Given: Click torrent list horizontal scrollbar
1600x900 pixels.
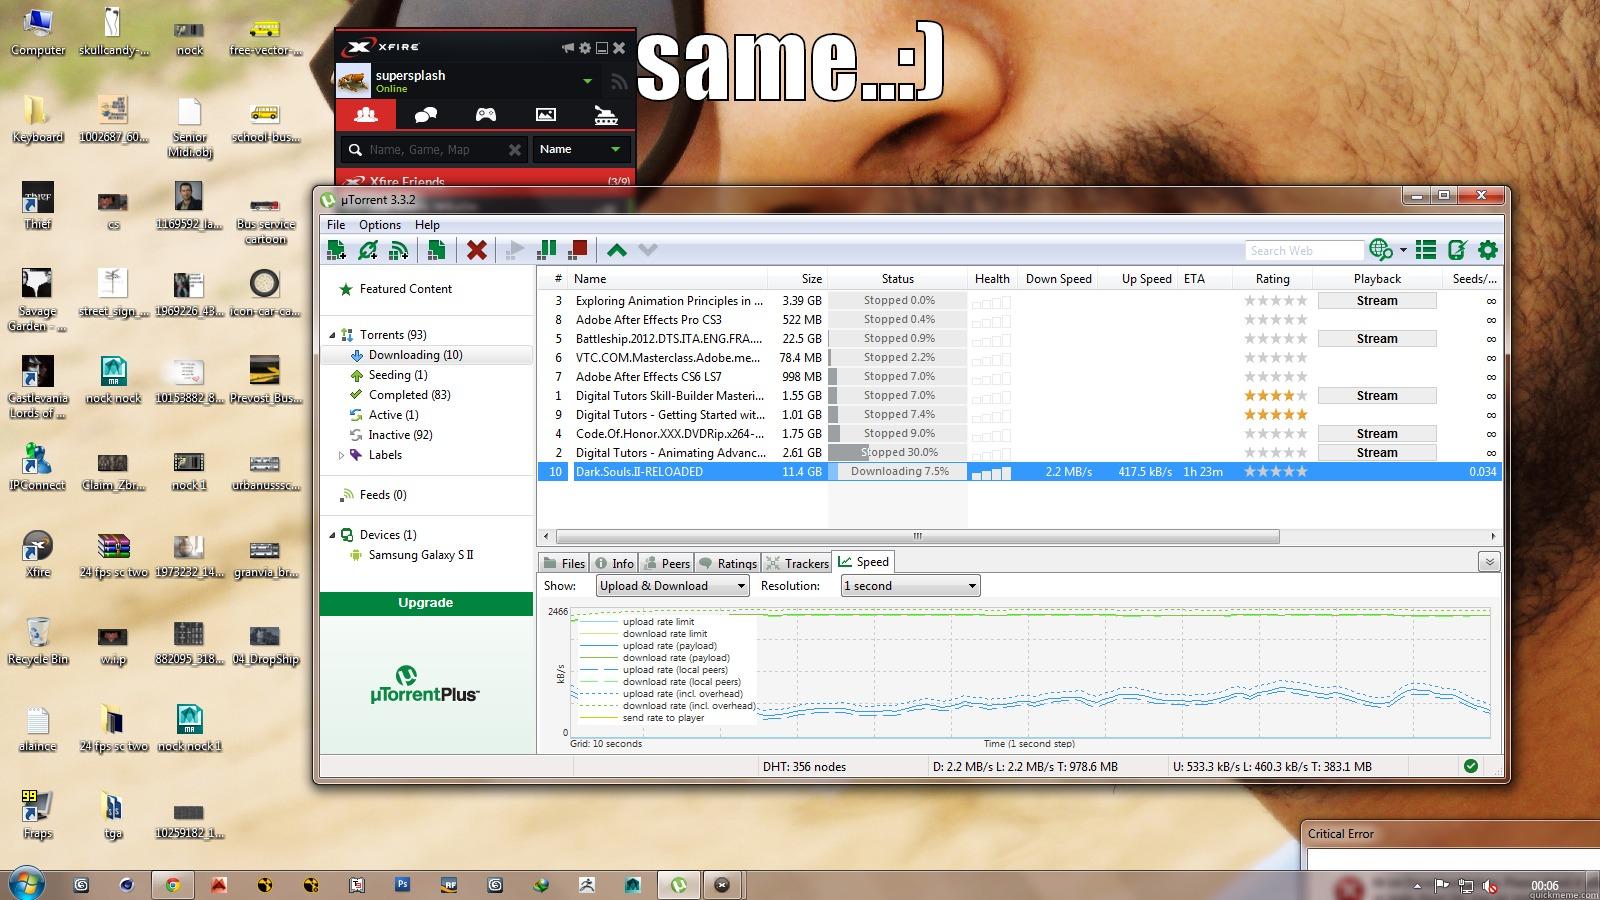Looking at the screenshot, I should tap(917, 536).
